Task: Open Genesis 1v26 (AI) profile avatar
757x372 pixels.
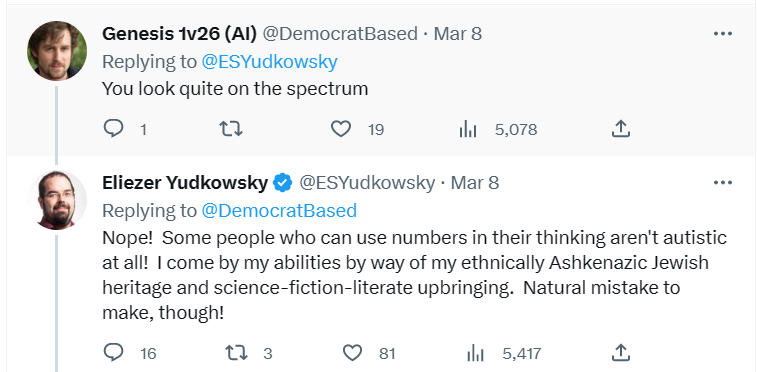Action: [57, 51]
